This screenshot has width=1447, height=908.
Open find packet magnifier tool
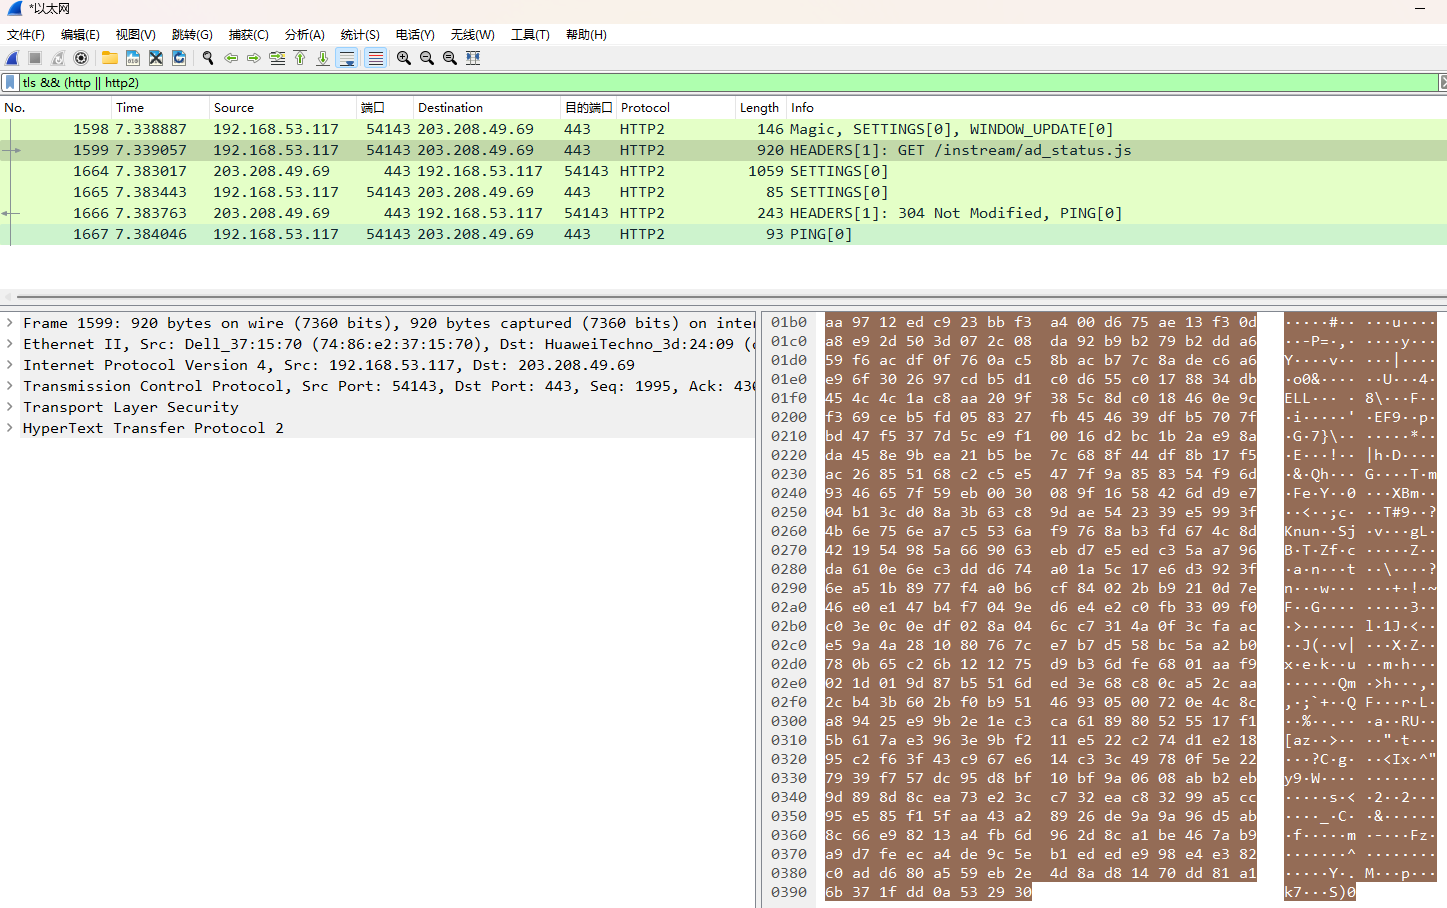[x=208, y=58]
